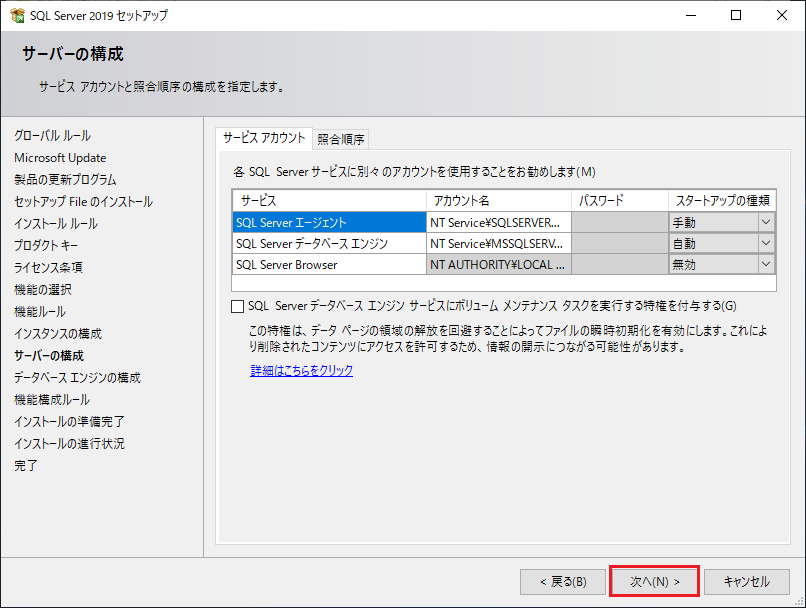Click the 次へ(N) button
806x608 pixels.
pos(654,581)
